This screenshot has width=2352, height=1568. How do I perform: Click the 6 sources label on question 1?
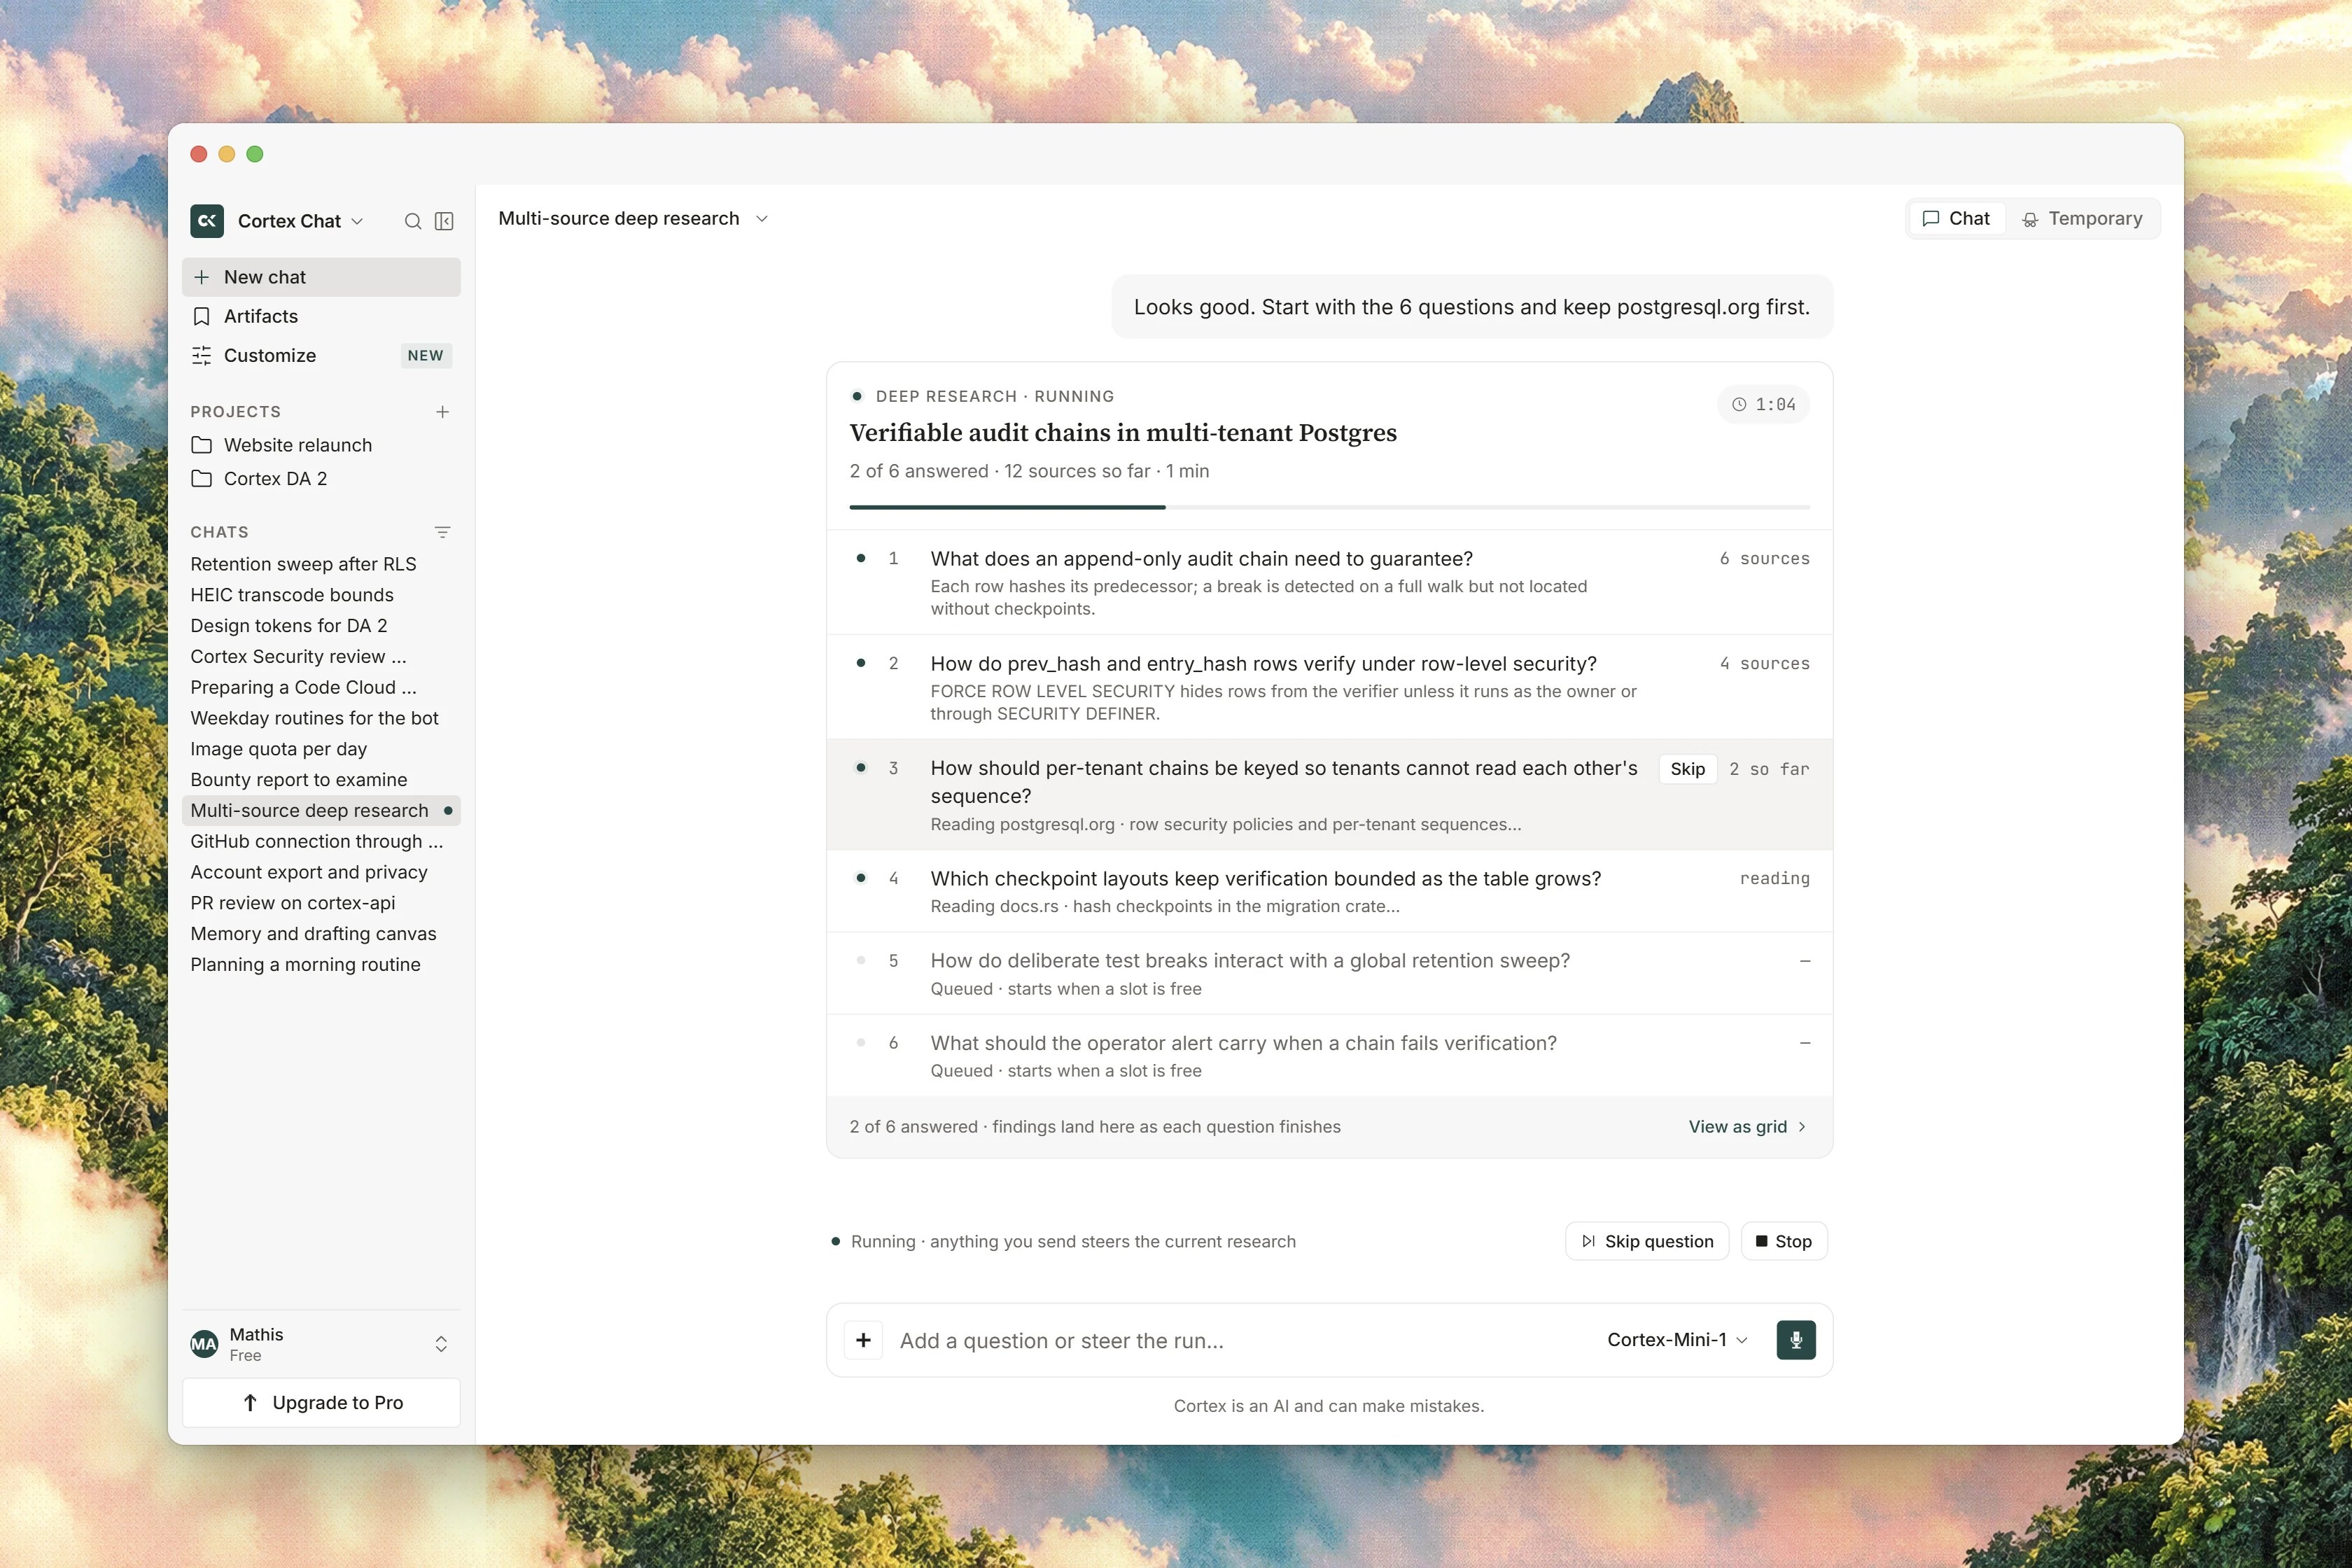point(1764,559)
